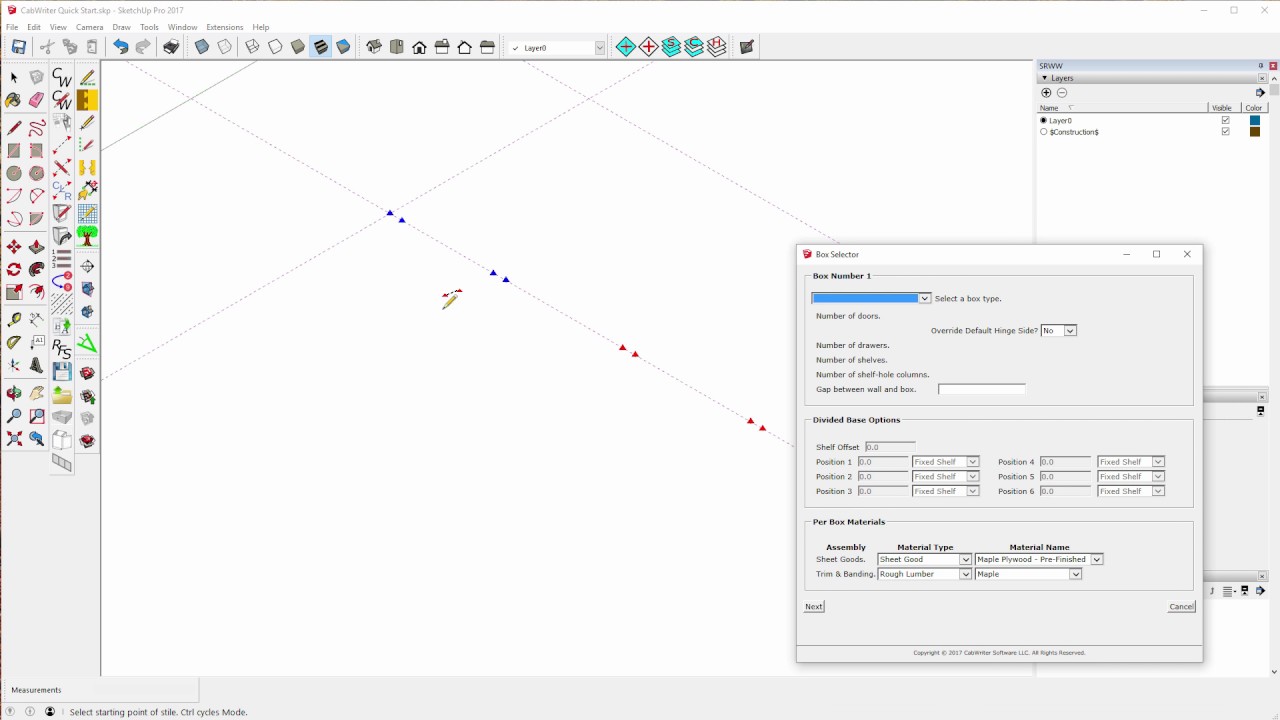Select the Orbit tool

coord(14,394)
